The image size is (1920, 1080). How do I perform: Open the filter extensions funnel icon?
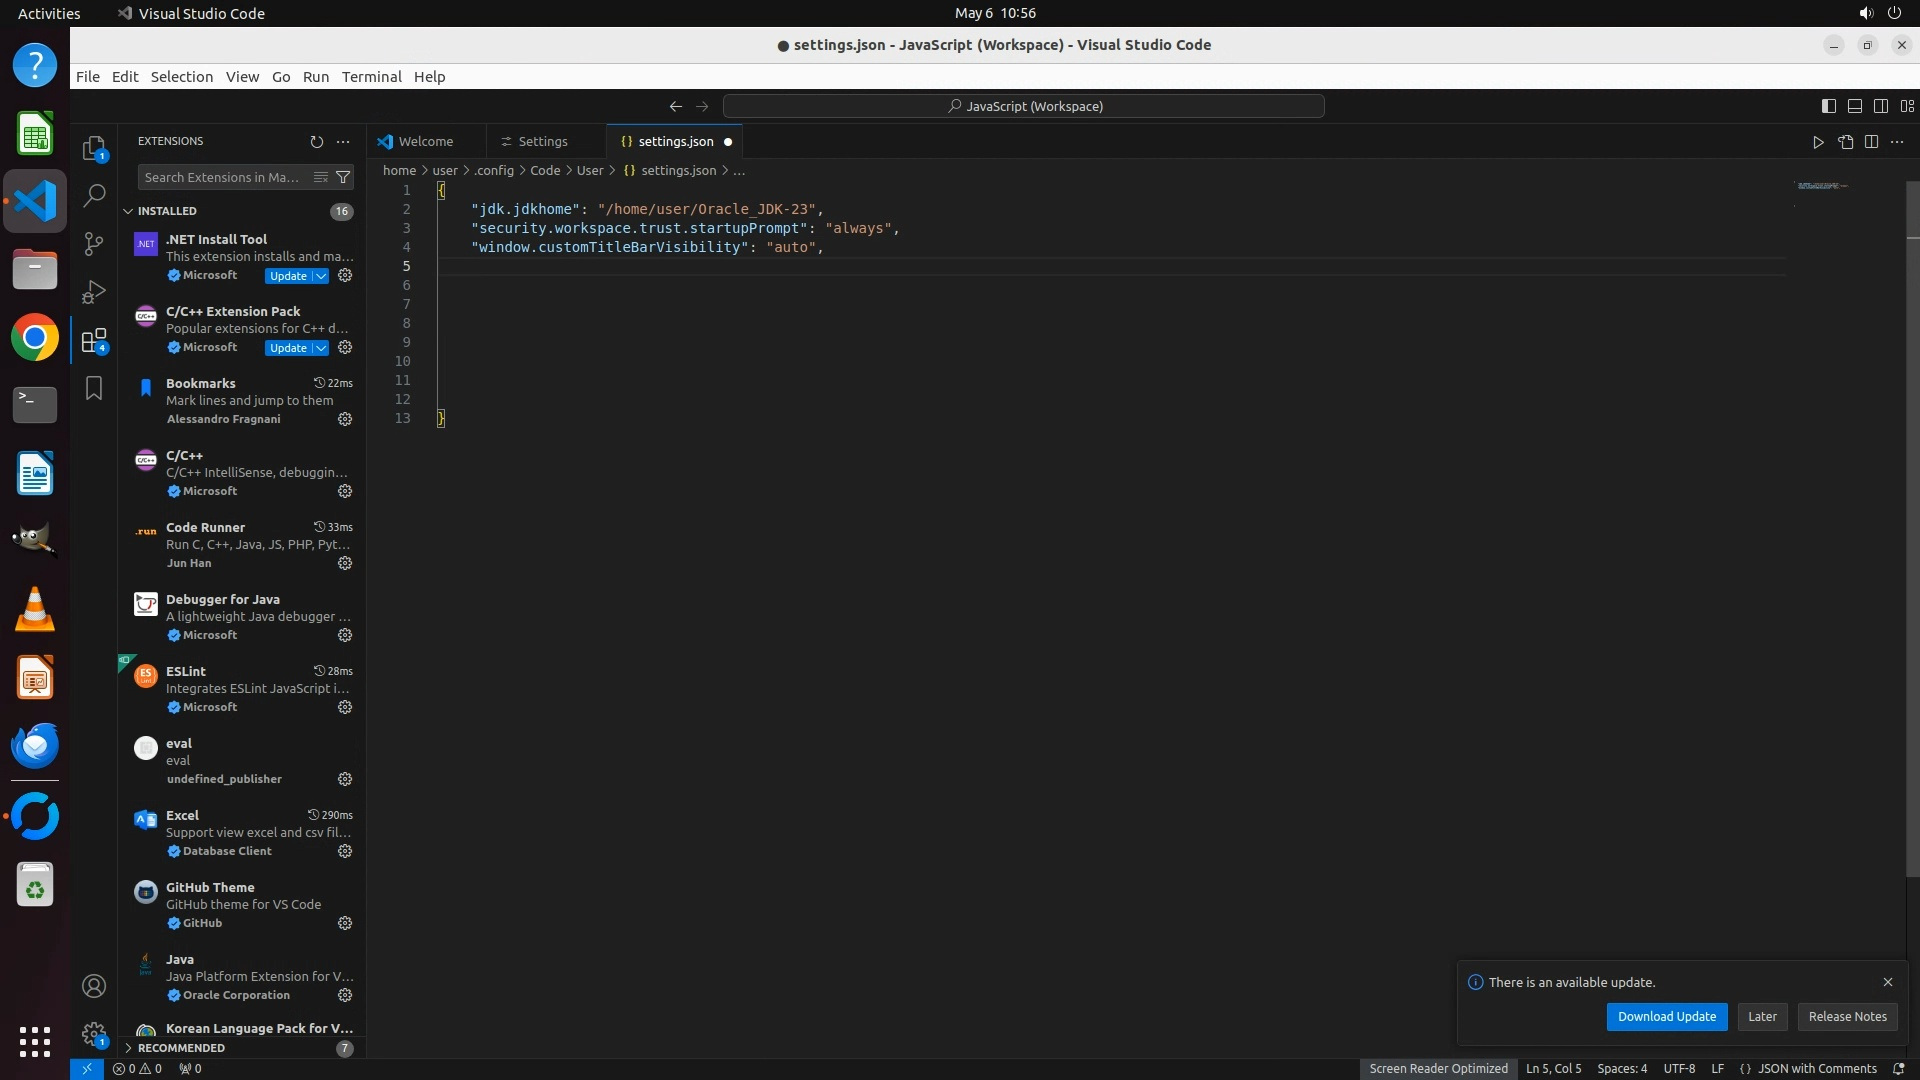point(343,177)
